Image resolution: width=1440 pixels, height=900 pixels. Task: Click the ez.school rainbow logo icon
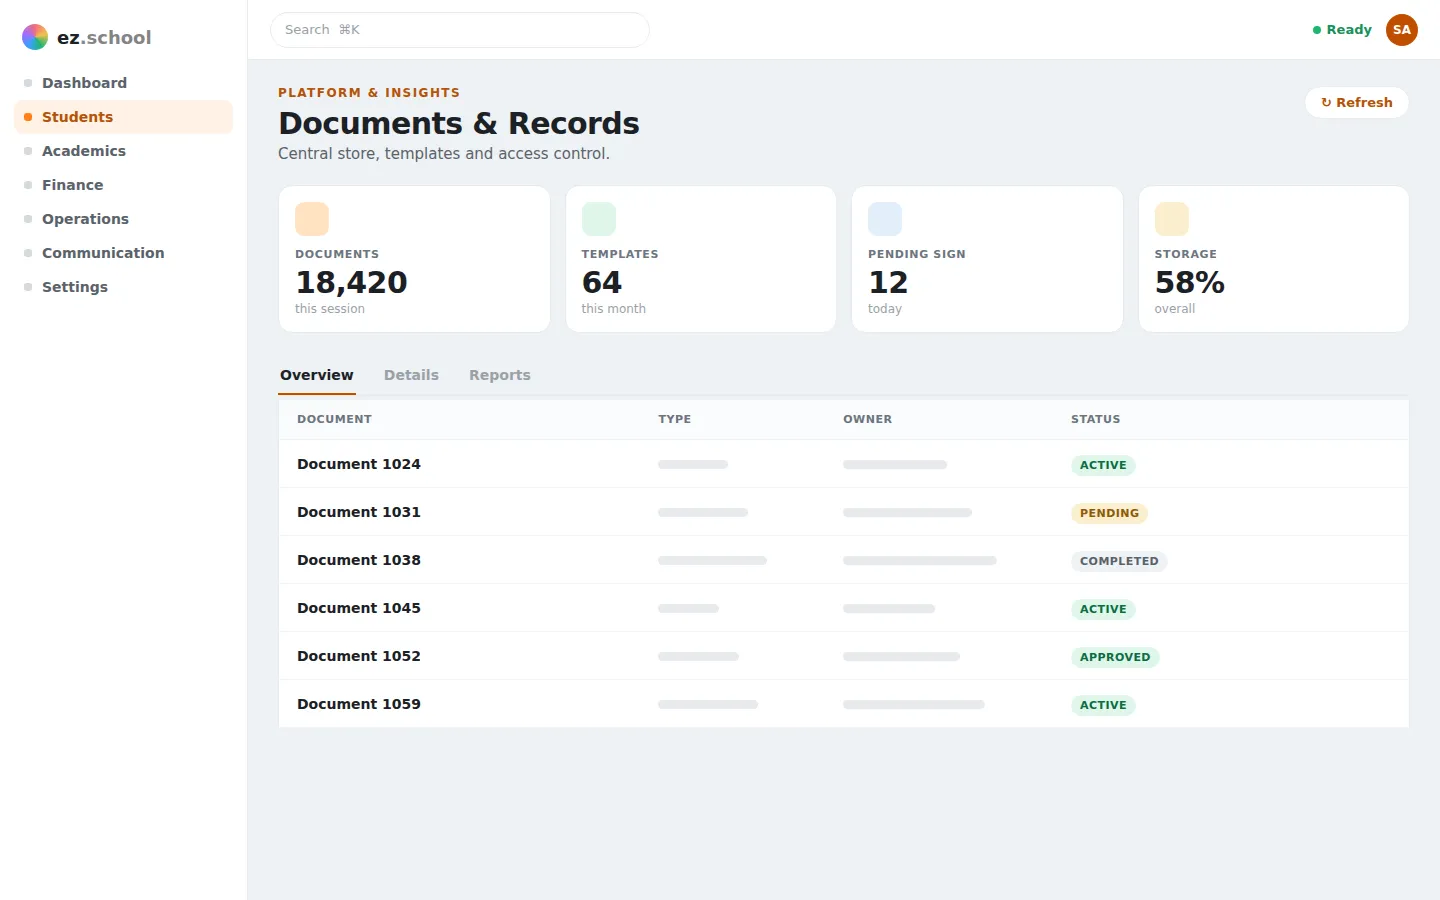point(35,37)
